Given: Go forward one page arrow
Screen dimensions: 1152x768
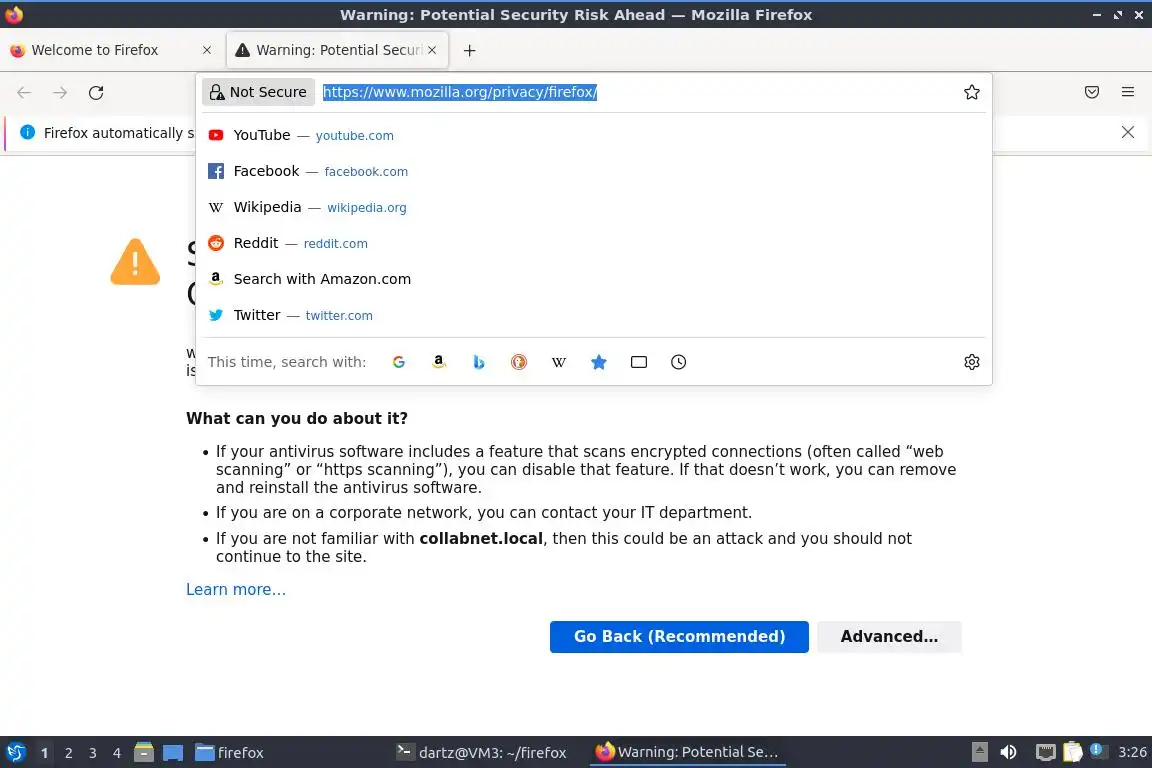Looking at the screenshot, I should click(60, 93).
